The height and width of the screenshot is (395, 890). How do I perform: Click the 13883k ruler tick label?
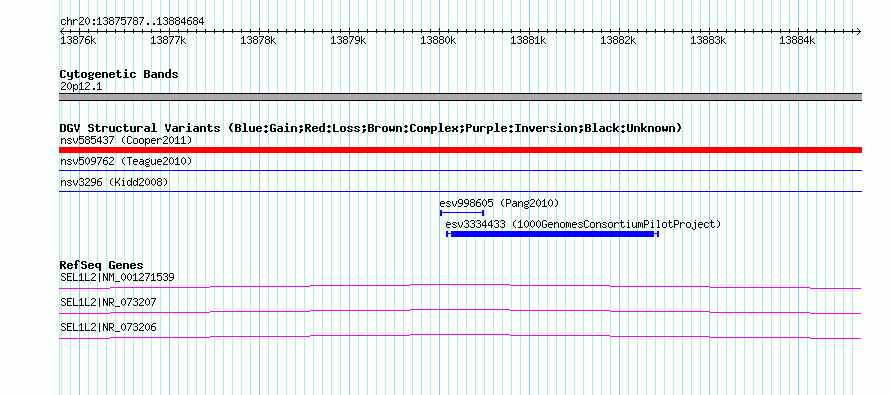(x=708, y=40)
